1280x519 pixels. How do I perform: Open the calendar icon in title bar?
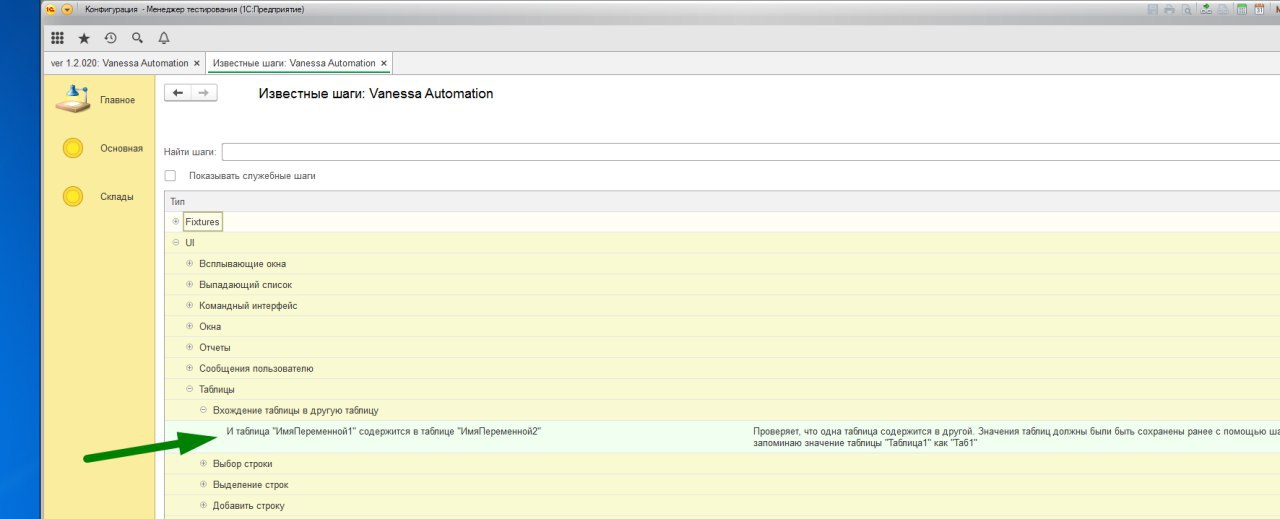pyautogui.click(x=1258, y=9)
